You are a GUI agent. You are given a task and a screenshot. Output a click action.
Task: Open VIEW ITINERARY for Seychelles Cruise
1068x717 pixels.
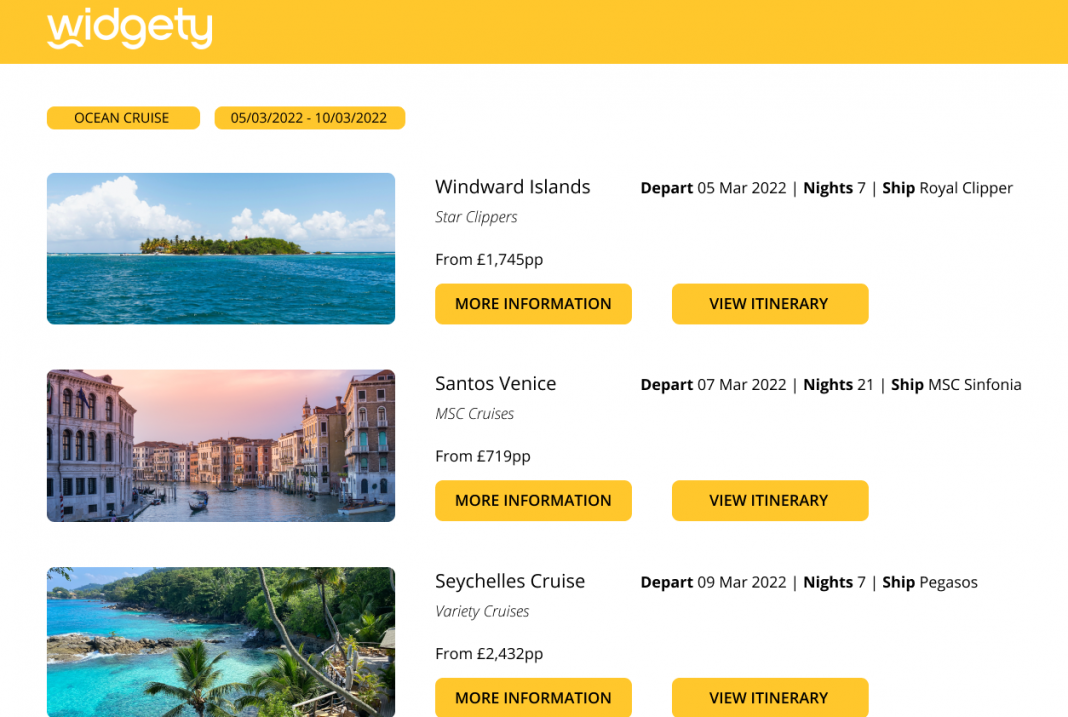[769, 697]
